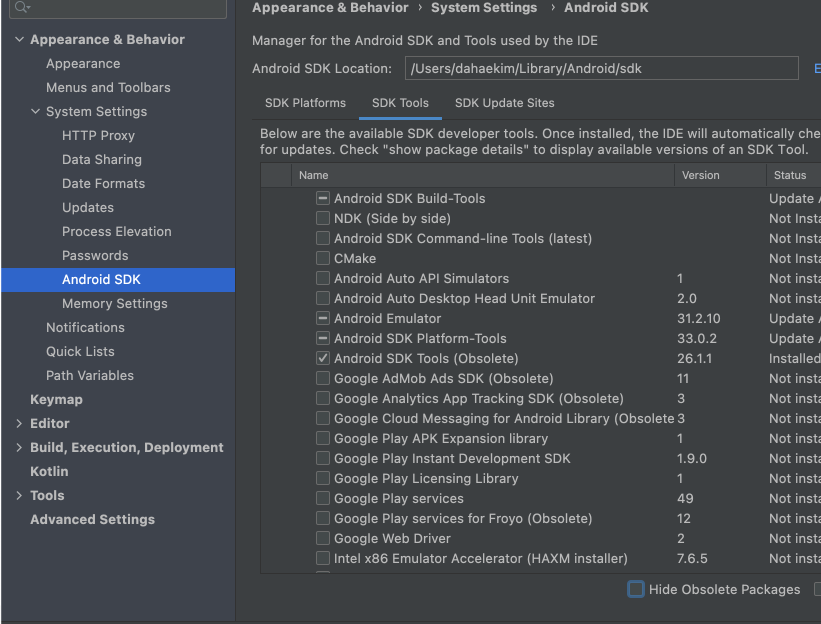
Task: Check the NDK (Side by side) checkbox
Action: (x=323, y=218)
